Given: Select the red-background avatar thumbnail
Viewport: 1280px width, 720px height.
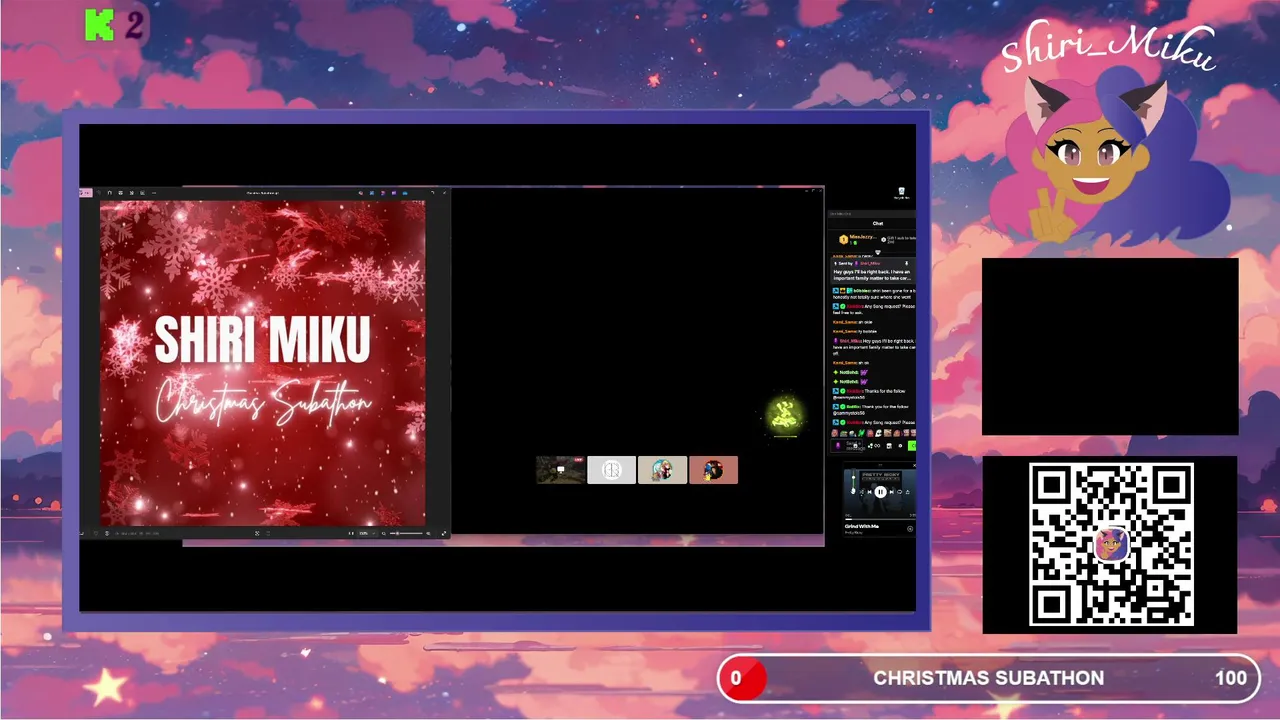Looking at the screenshot, I should tap(713, 470).
